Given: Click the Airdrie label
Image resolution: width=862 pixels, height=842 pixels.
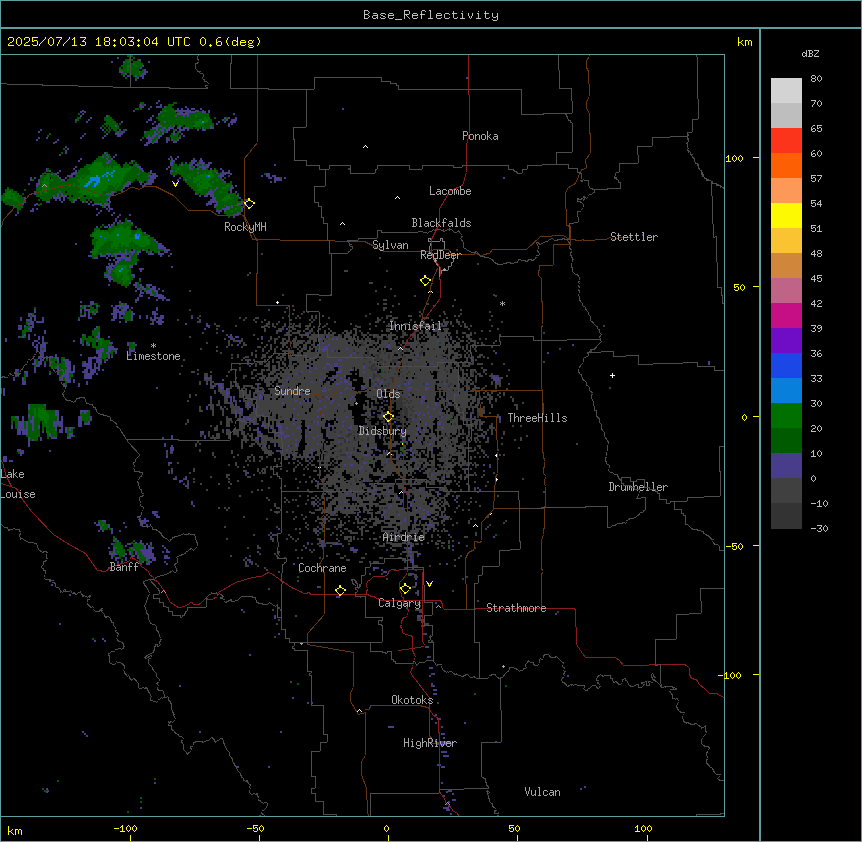Looking at the screenshot, I should [x=404, y=537].
